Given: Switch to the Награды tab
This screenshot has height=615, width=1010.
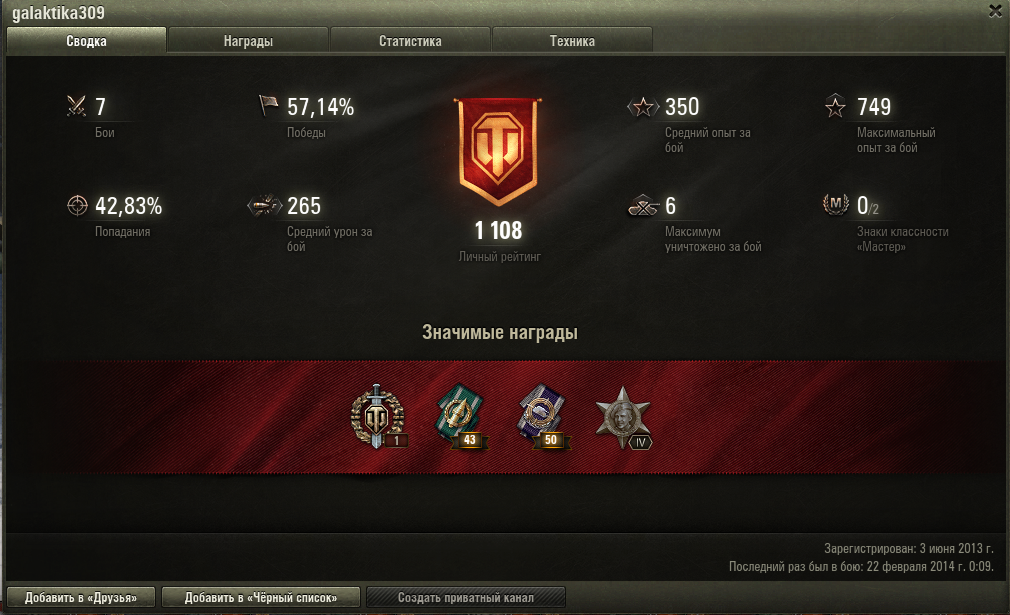Looking at the screenshot, I should (248, 41).
